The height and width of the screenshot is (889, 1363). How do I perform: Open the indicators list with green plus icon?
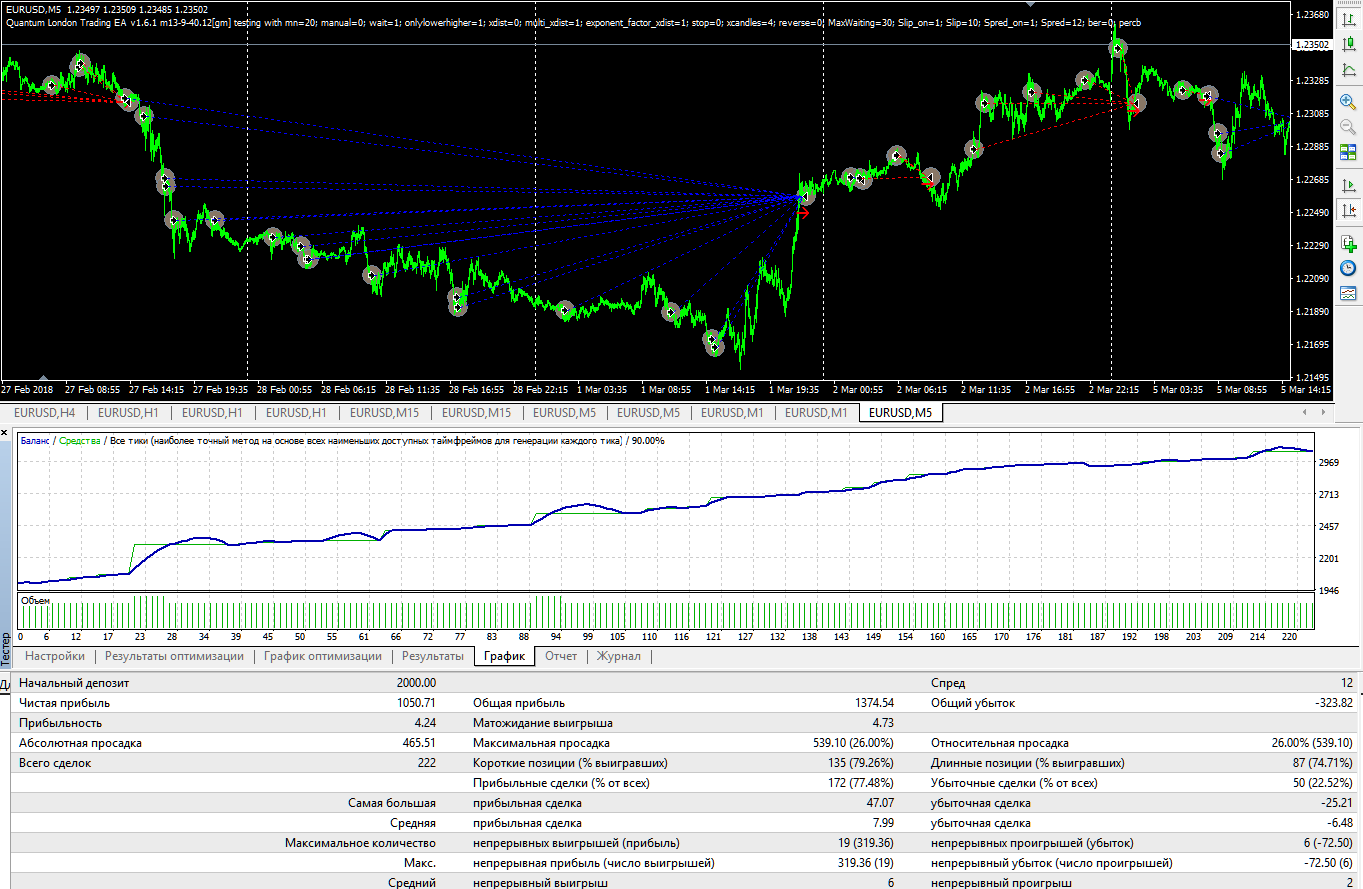[x=1348, y=243]
